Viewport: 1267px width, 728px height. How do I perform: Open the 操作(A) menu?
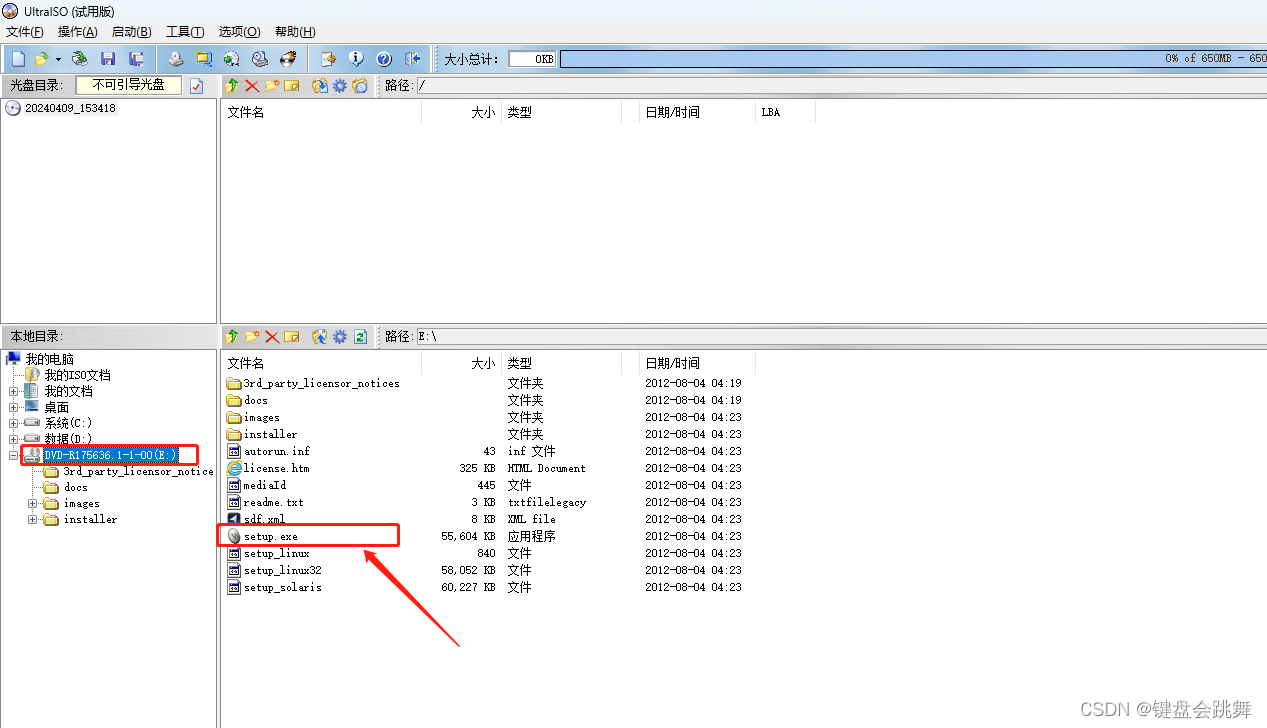point(78,32)
